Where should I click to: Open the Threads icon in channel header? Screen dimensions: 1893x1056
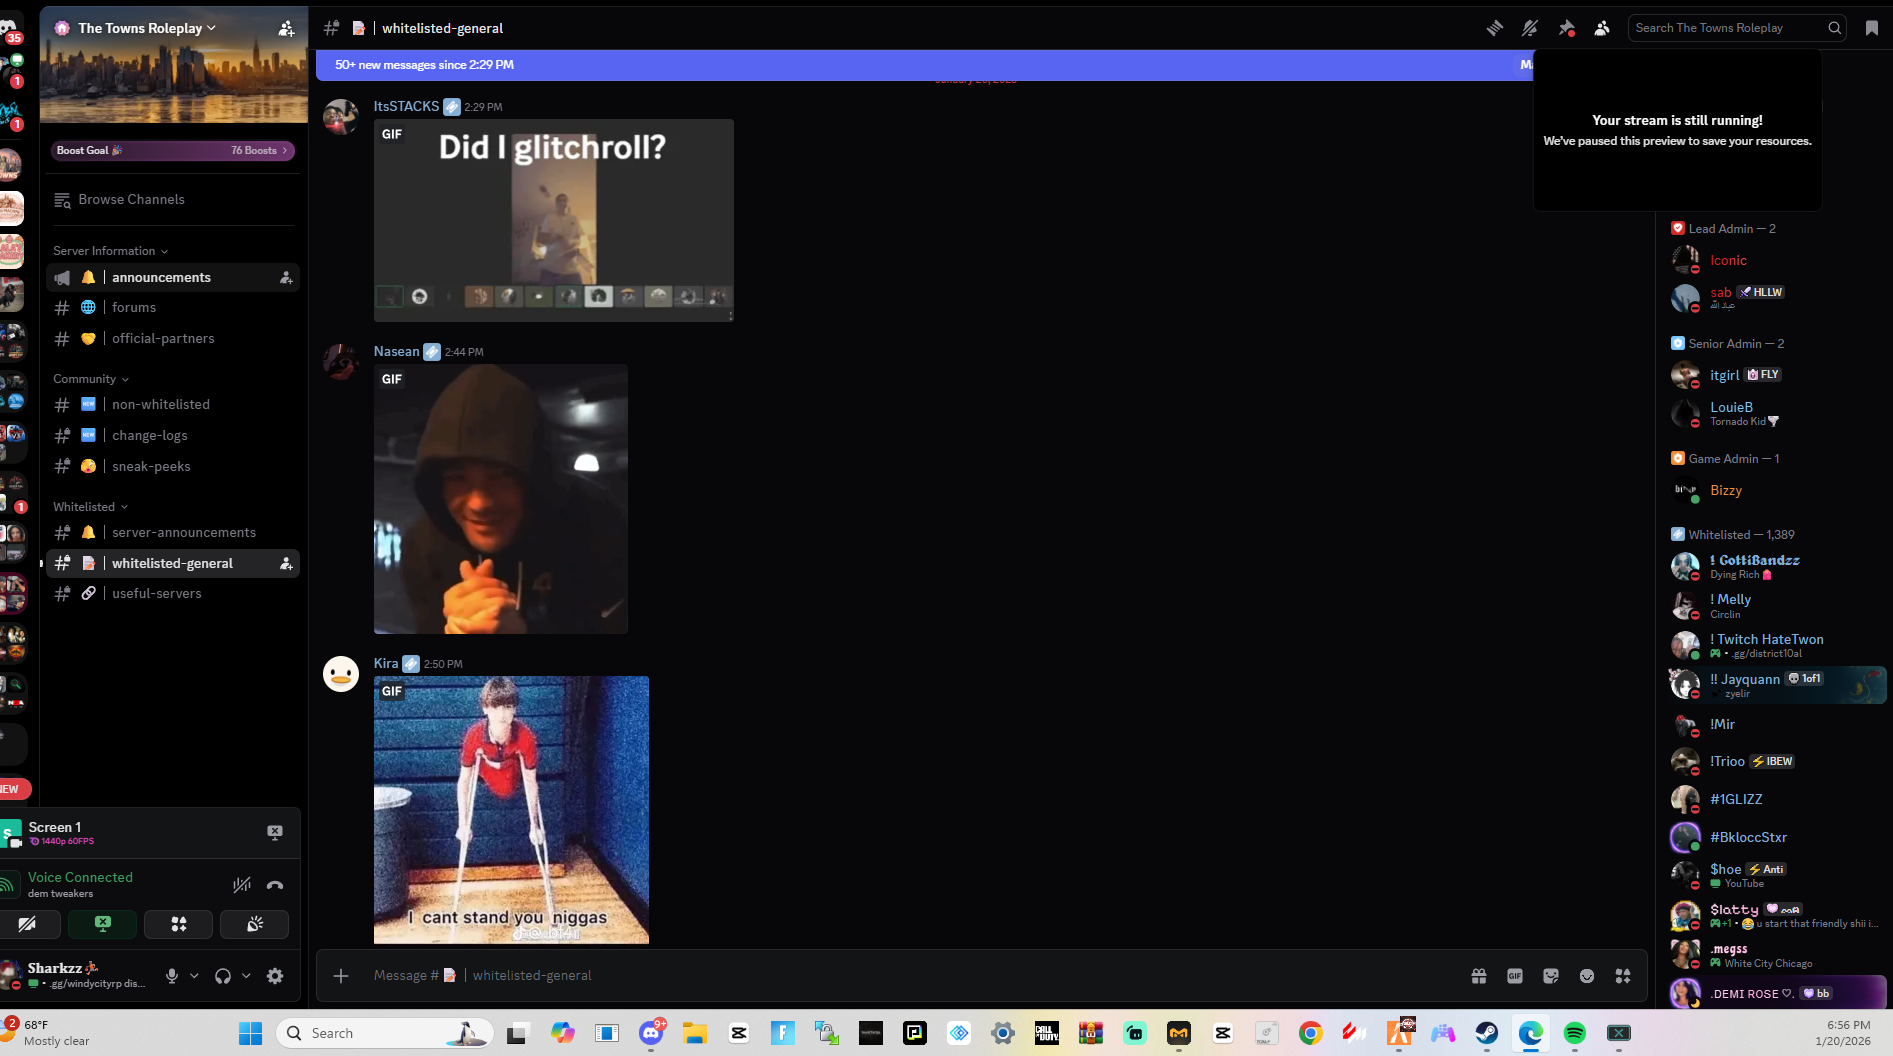tap(1494, 28)
